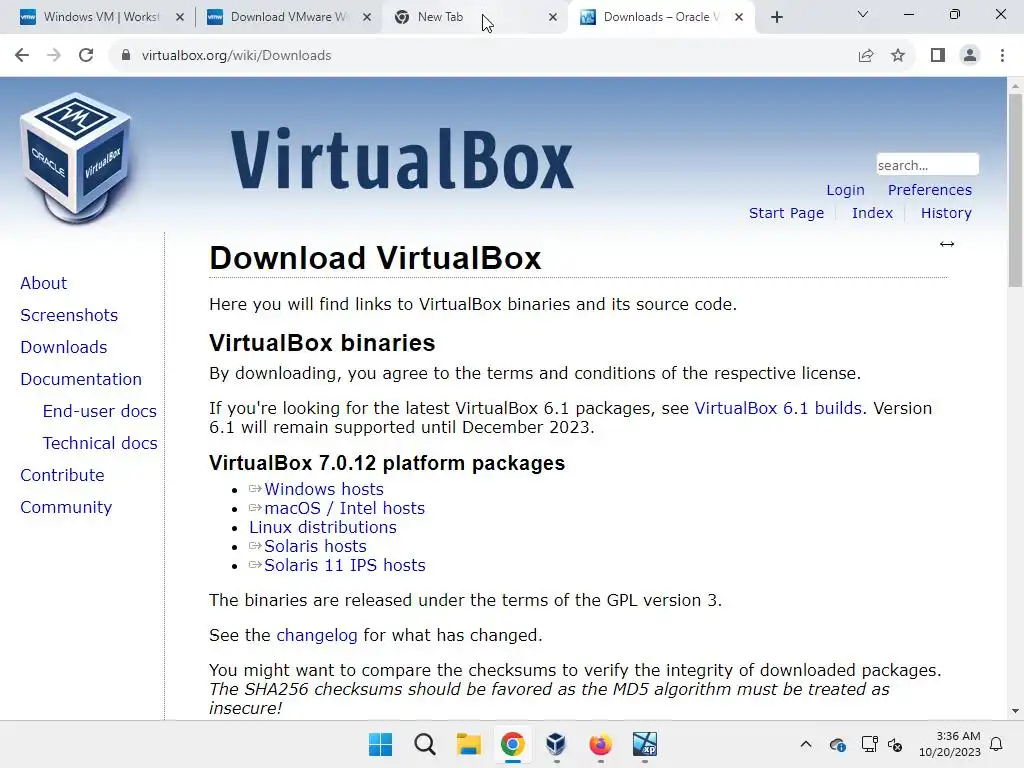Open the page History link

pos(946,213)
